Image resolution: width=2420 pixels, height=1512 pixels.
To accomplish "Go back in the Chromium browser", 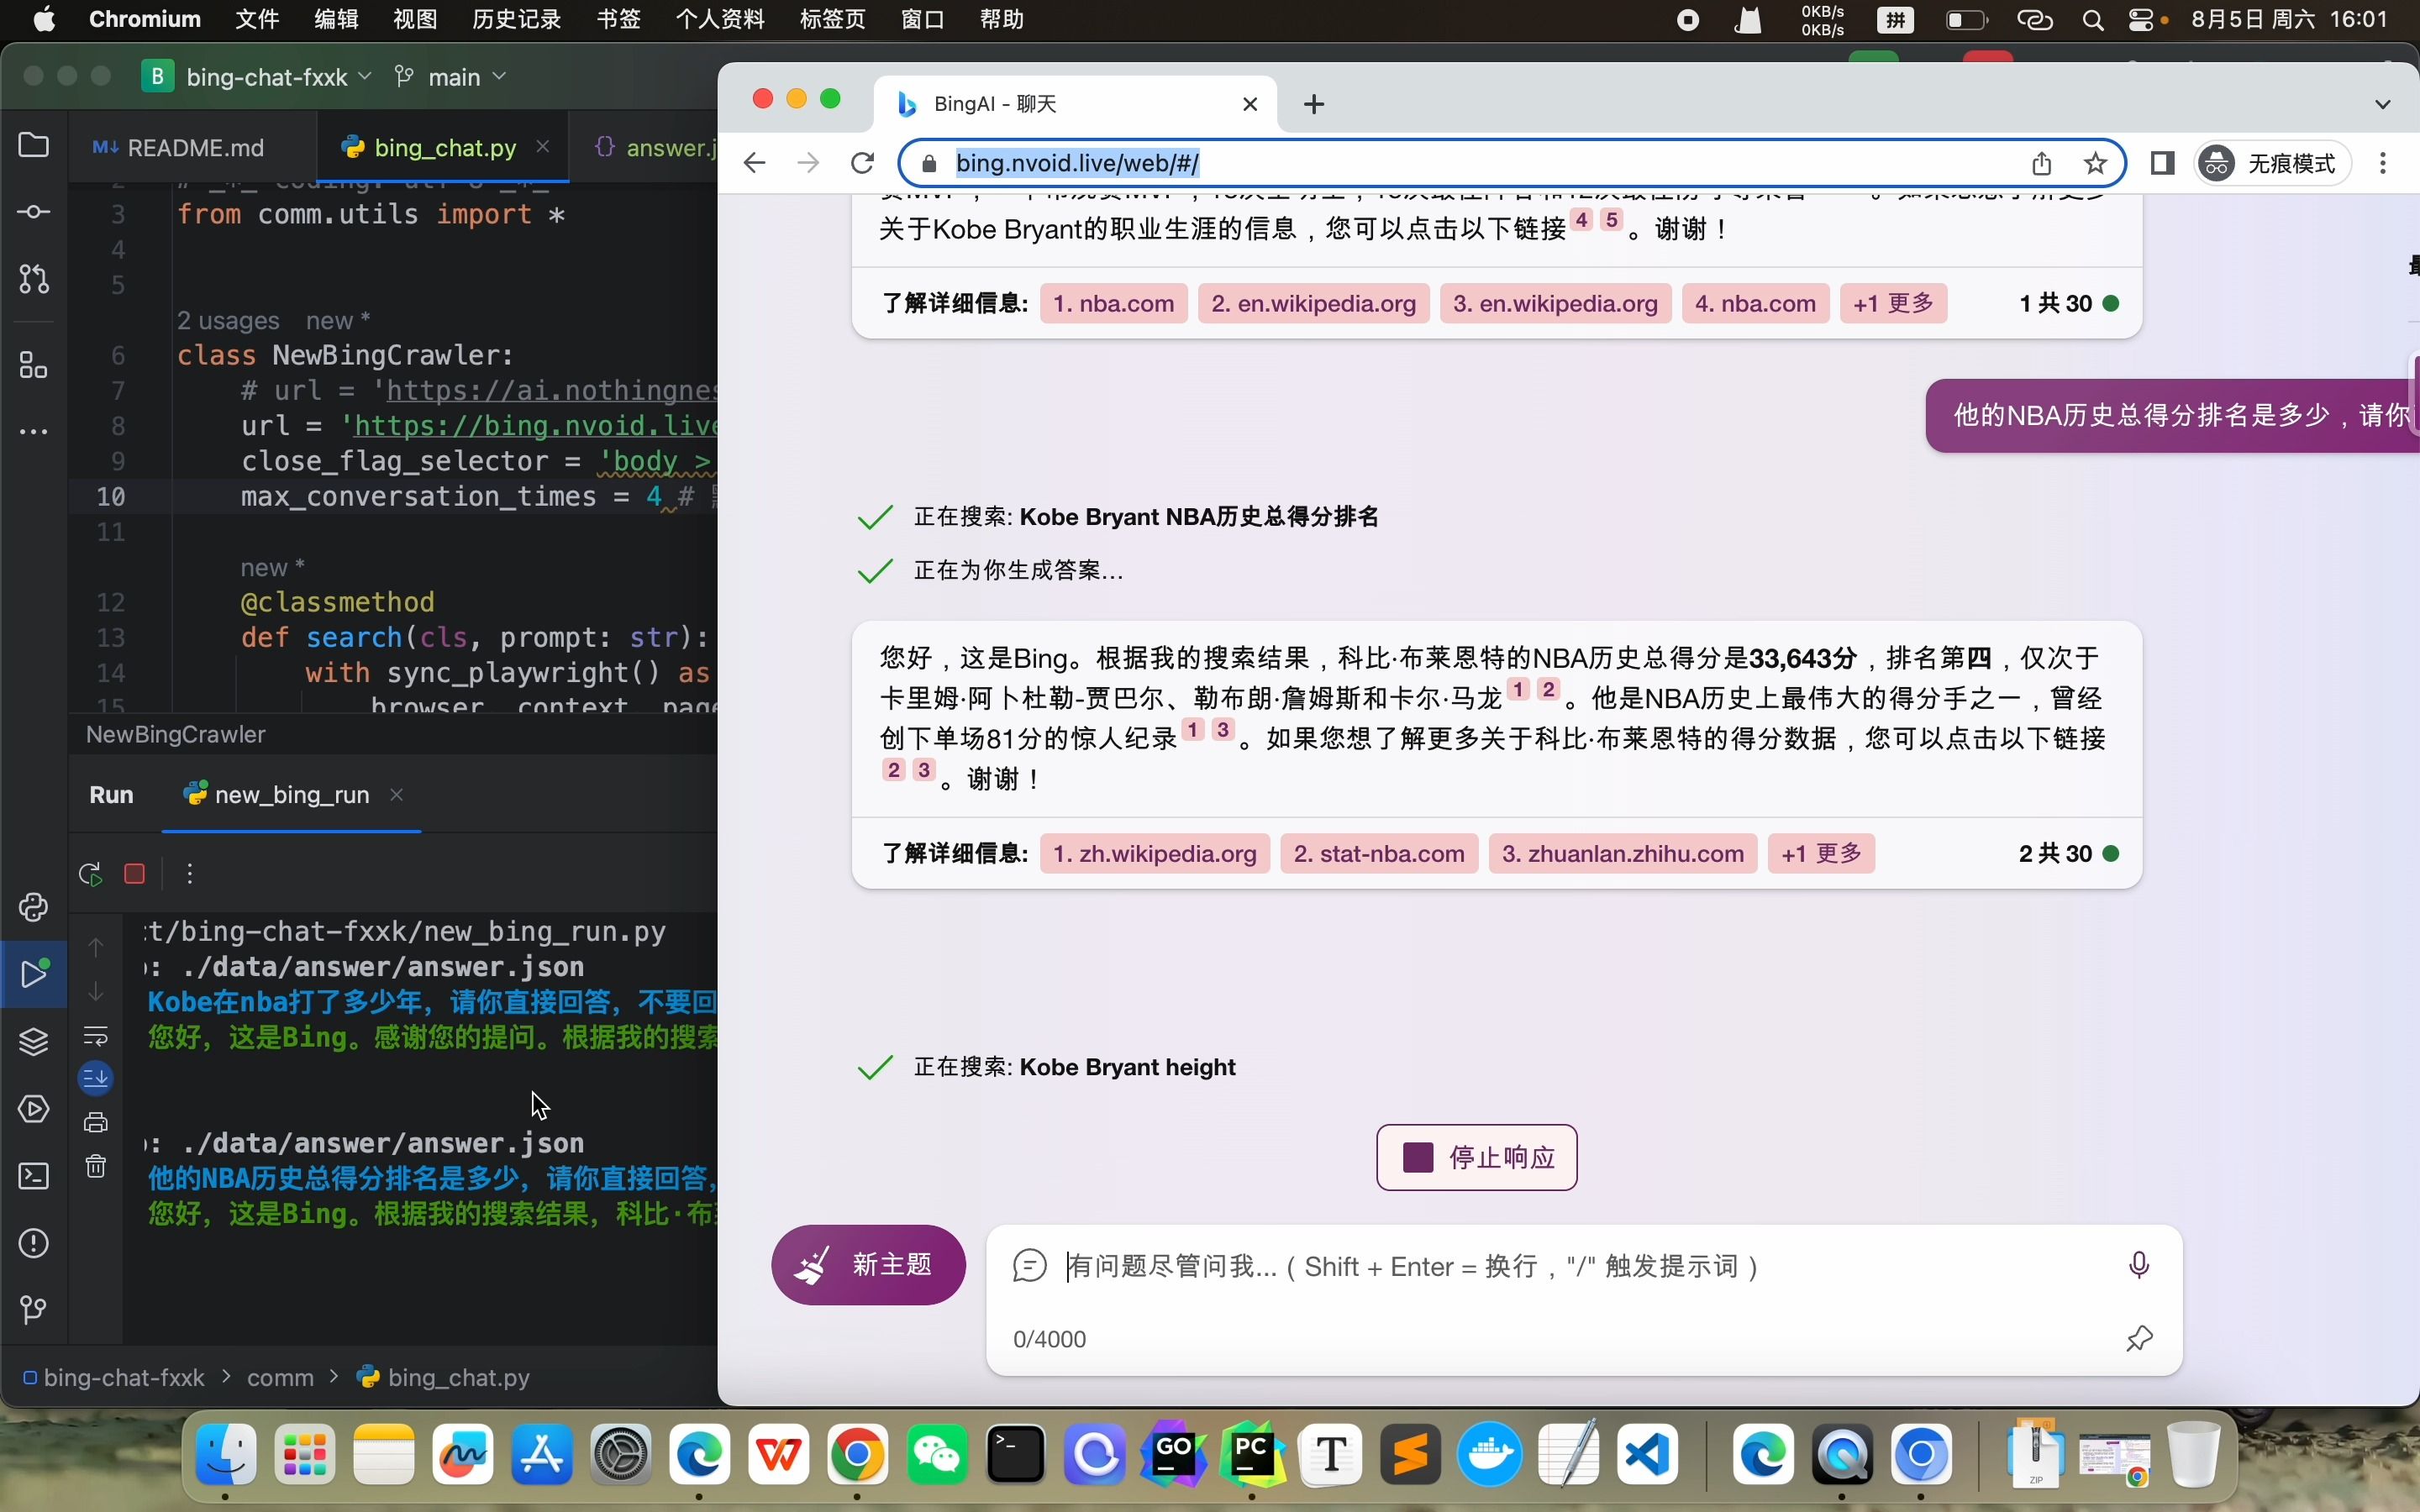I will (755, 163).
